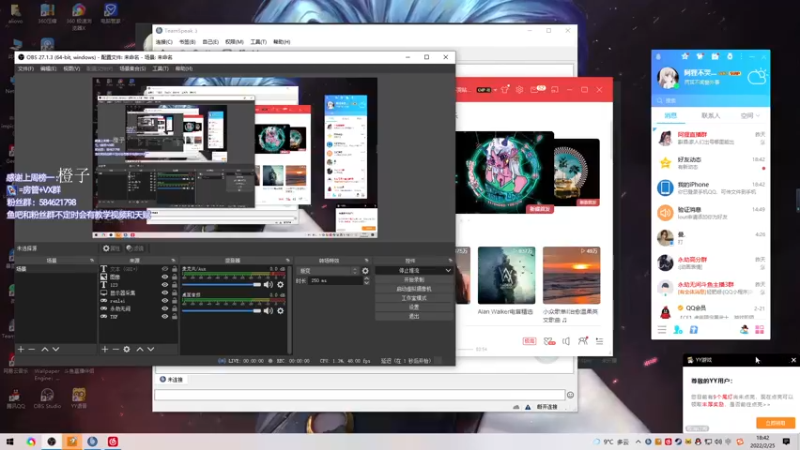Open OBS File menu
800x450 pixels.
26,68
